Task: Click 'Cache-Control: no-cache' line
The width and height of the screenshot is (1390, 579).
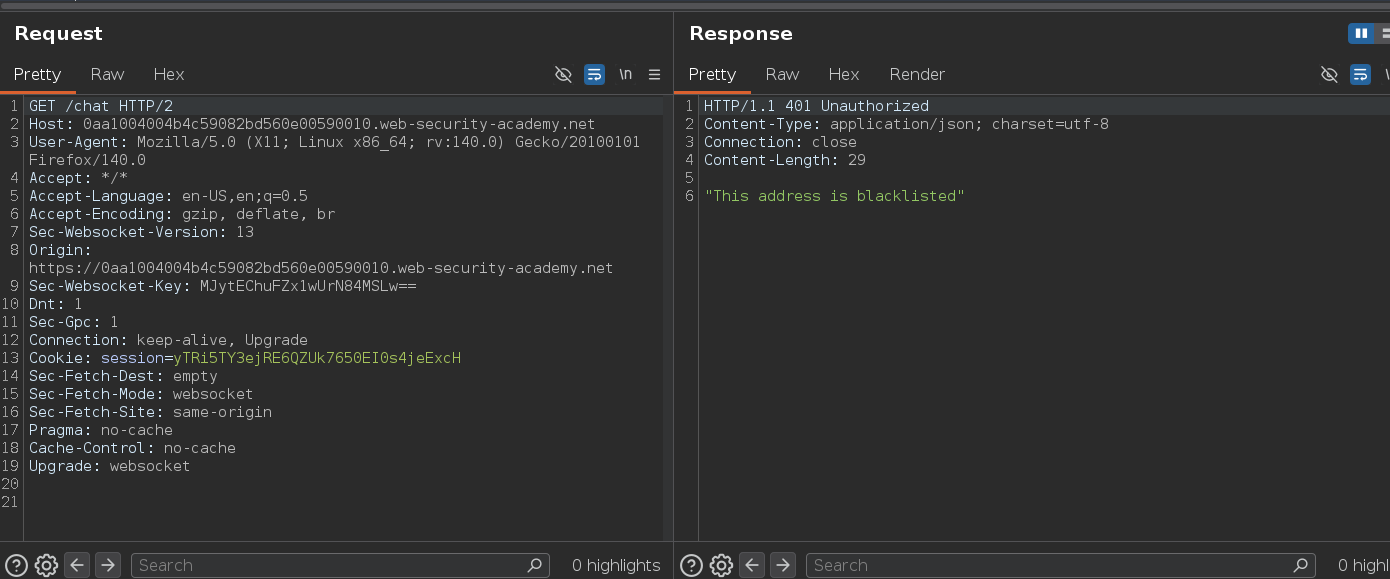Action: (x=132, y=448)
